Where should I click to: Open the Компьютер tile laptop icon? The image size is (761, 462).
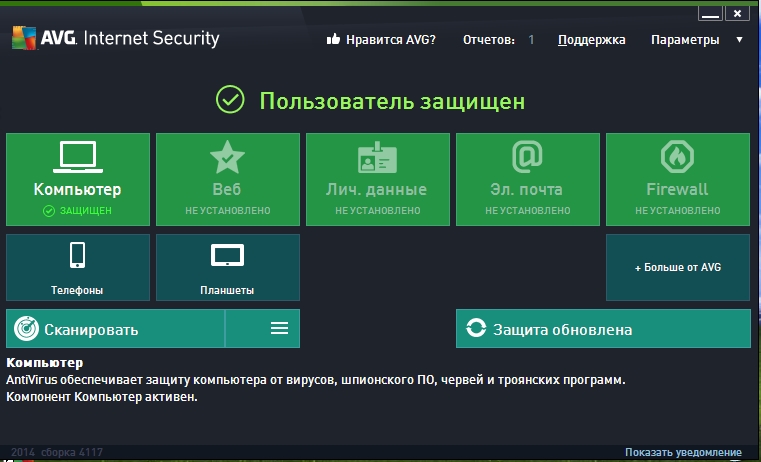click(78, 157)
